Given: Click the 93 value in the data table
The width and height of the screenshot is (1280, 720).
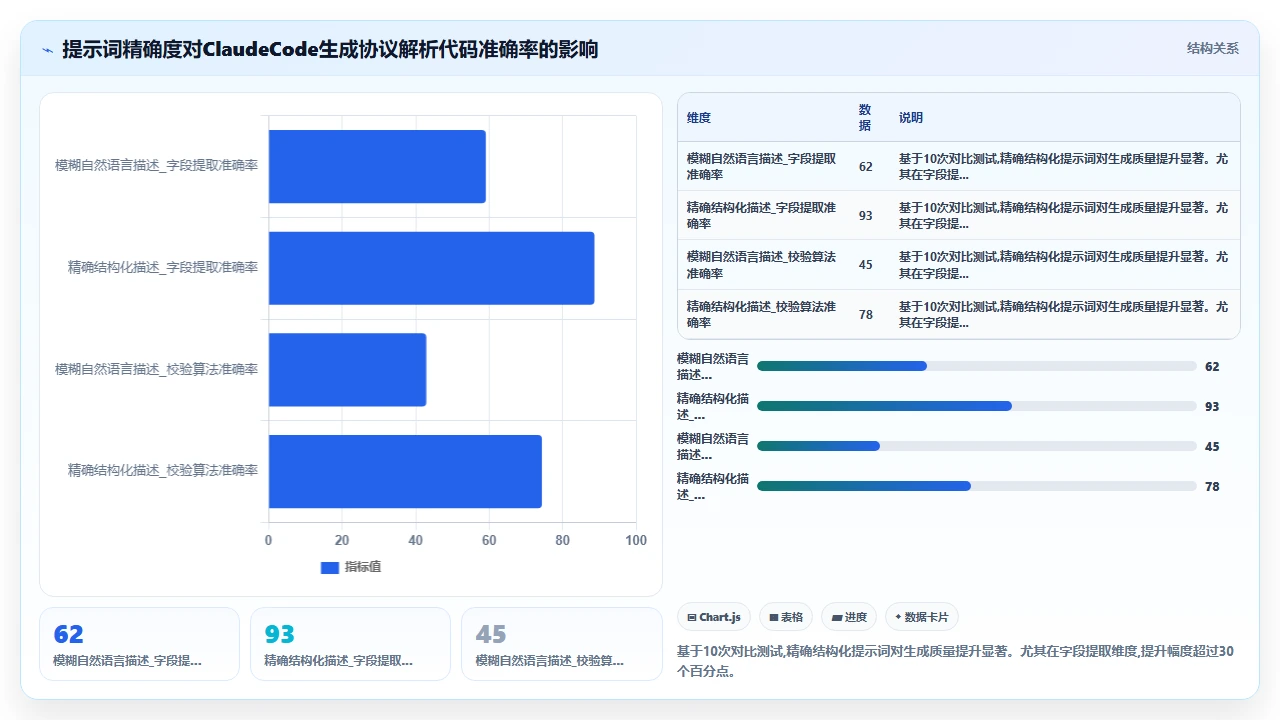Looking at the screenshot, I should point(865,215).
